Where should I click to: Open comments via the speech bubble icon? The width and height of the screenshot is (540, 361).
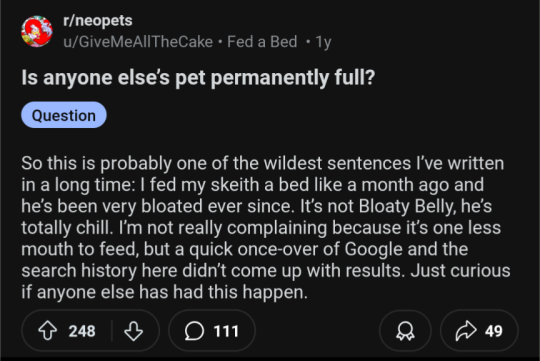click(194, 331)
